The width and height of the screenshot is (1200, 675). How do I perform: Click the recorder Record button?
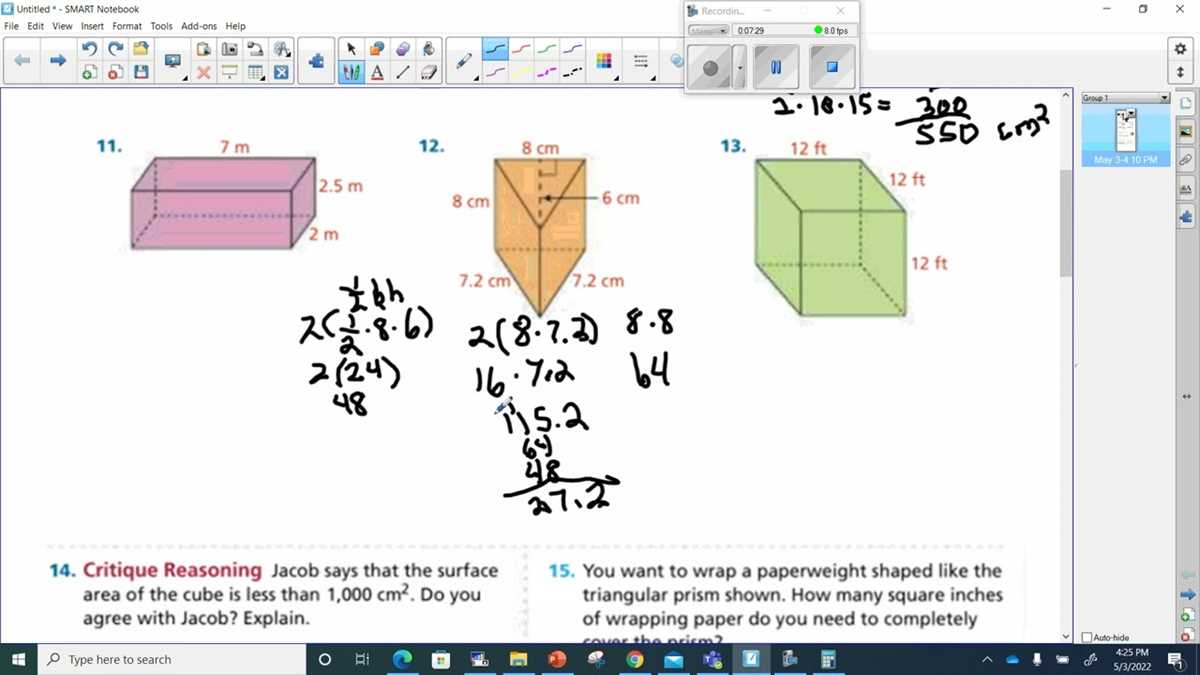711,67
